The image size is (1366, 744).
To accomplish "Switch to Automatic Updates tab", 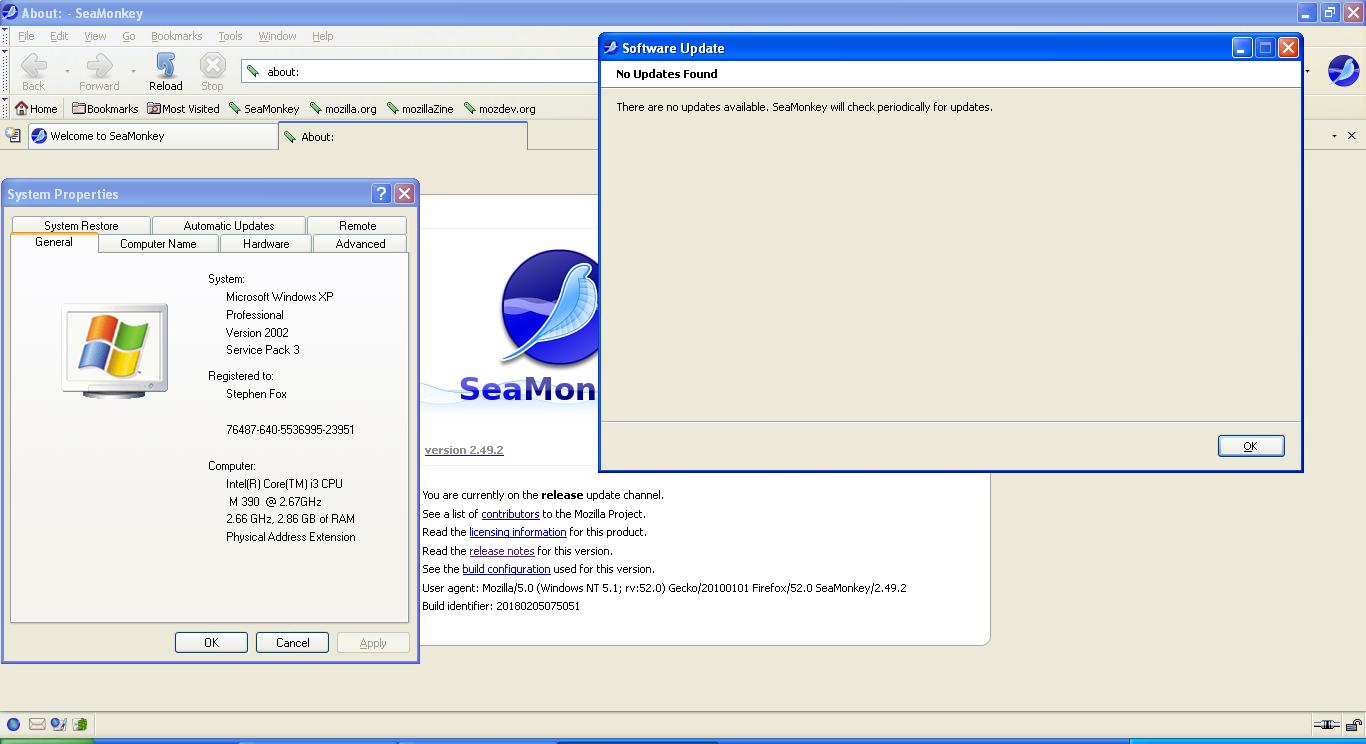I will (229, 226).
